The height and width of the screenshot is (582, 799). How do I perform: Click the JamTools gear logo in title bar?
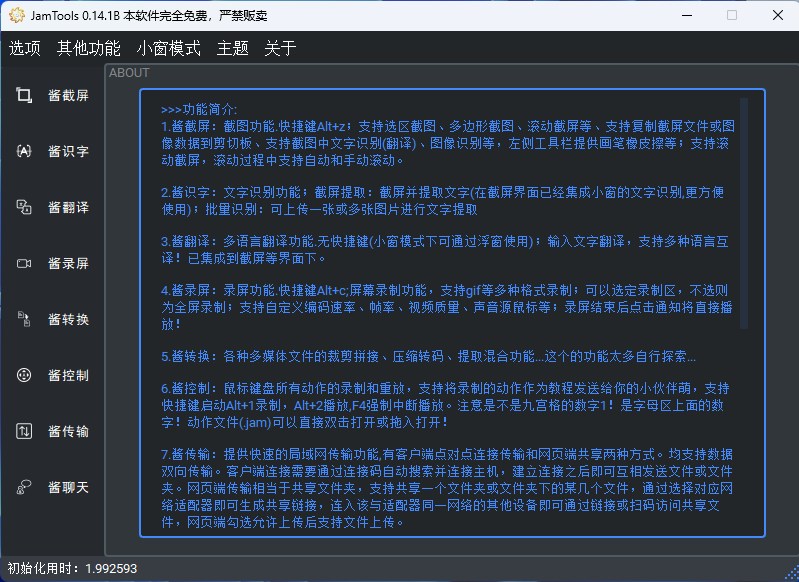(x=16, y=15)
